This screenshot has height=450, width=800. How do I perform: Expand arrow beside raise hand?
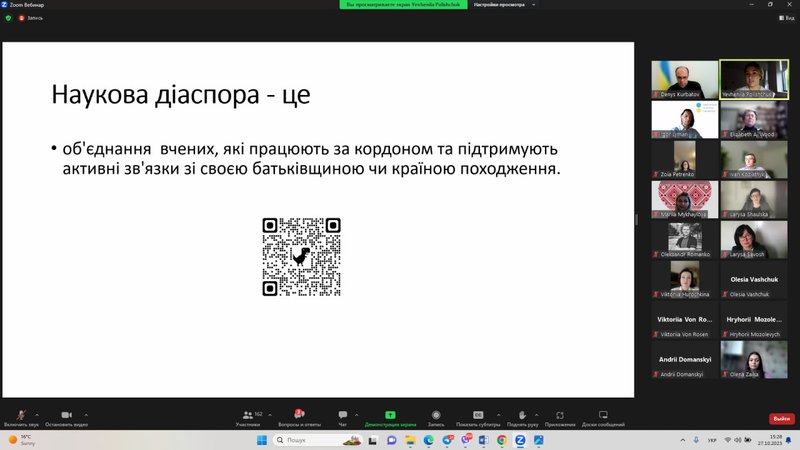point(536,415)
